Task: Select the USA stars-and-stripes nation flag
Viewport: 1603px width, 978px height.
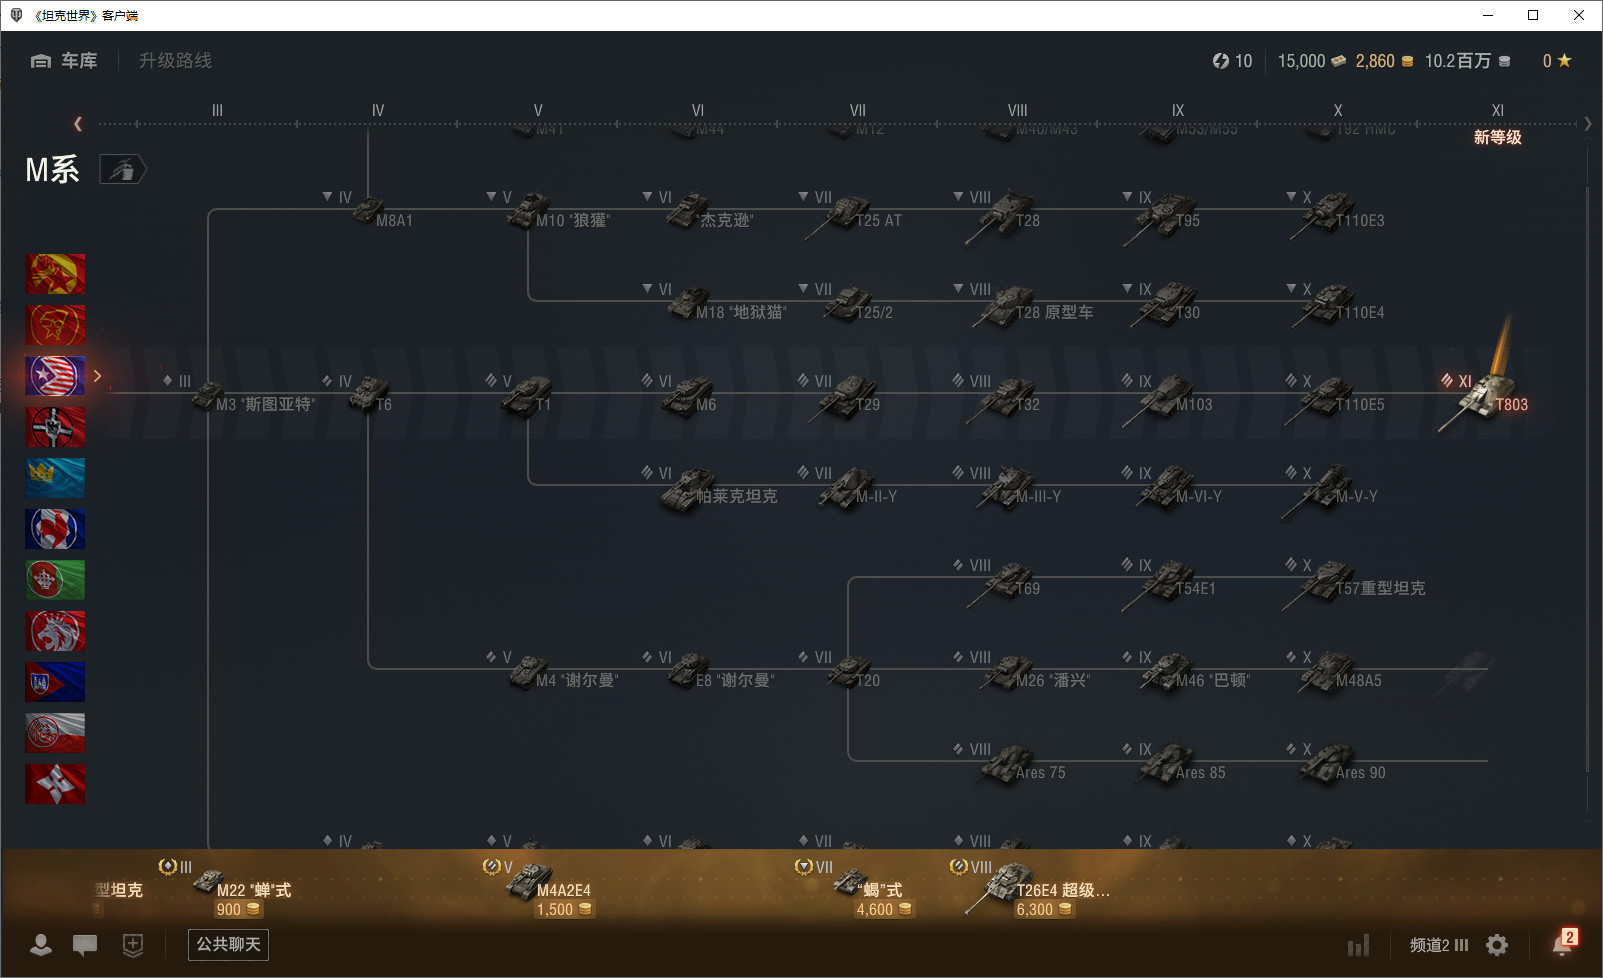Action: 55,376
